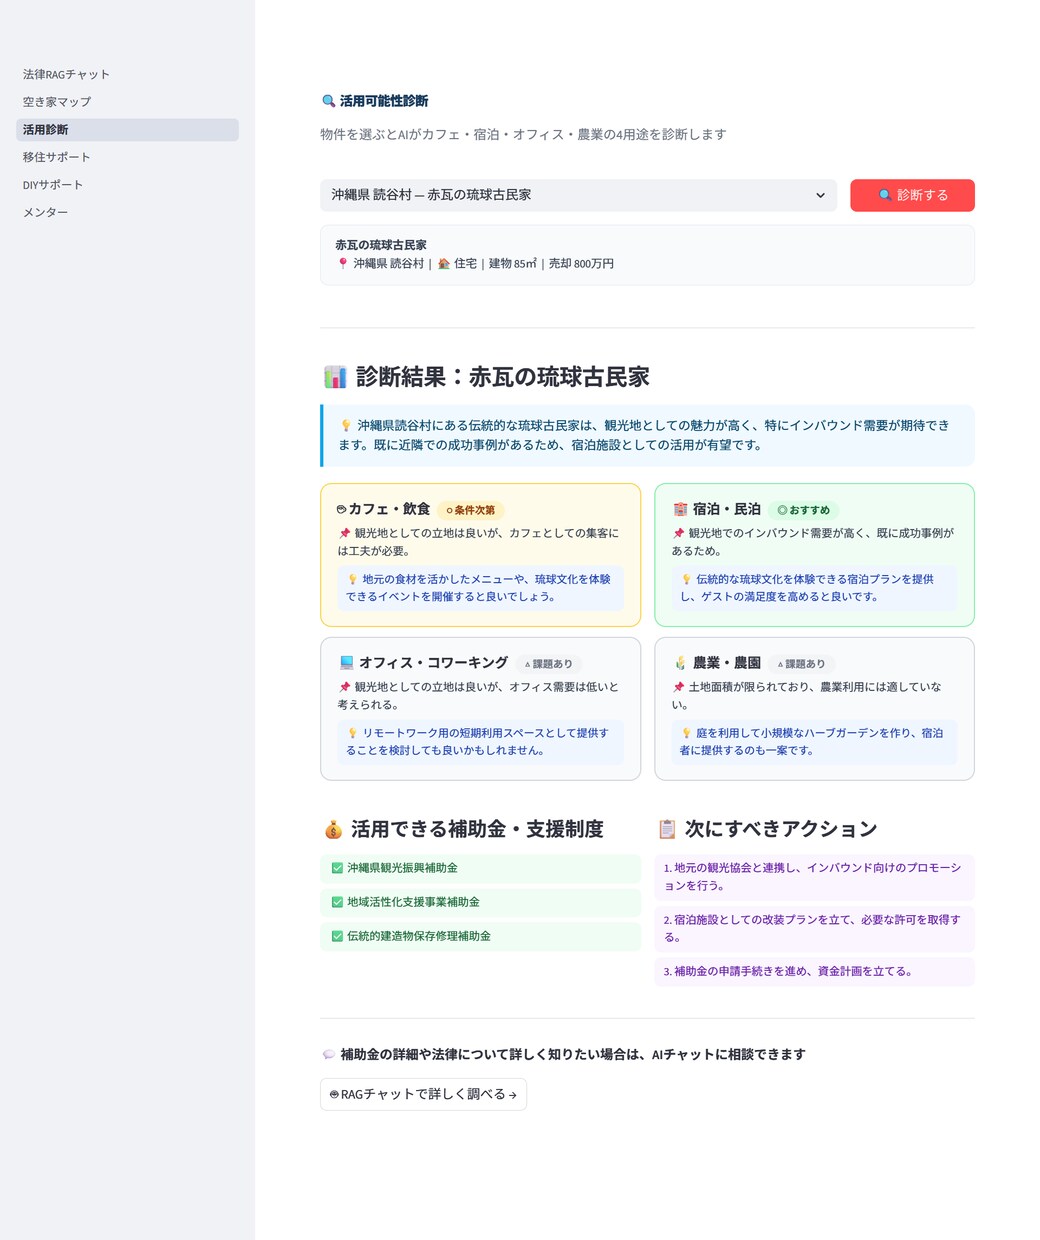Click the pushpin icon in オフィス・コワーキング card
Screen dimensions: 1040x1240
point(344,687)
